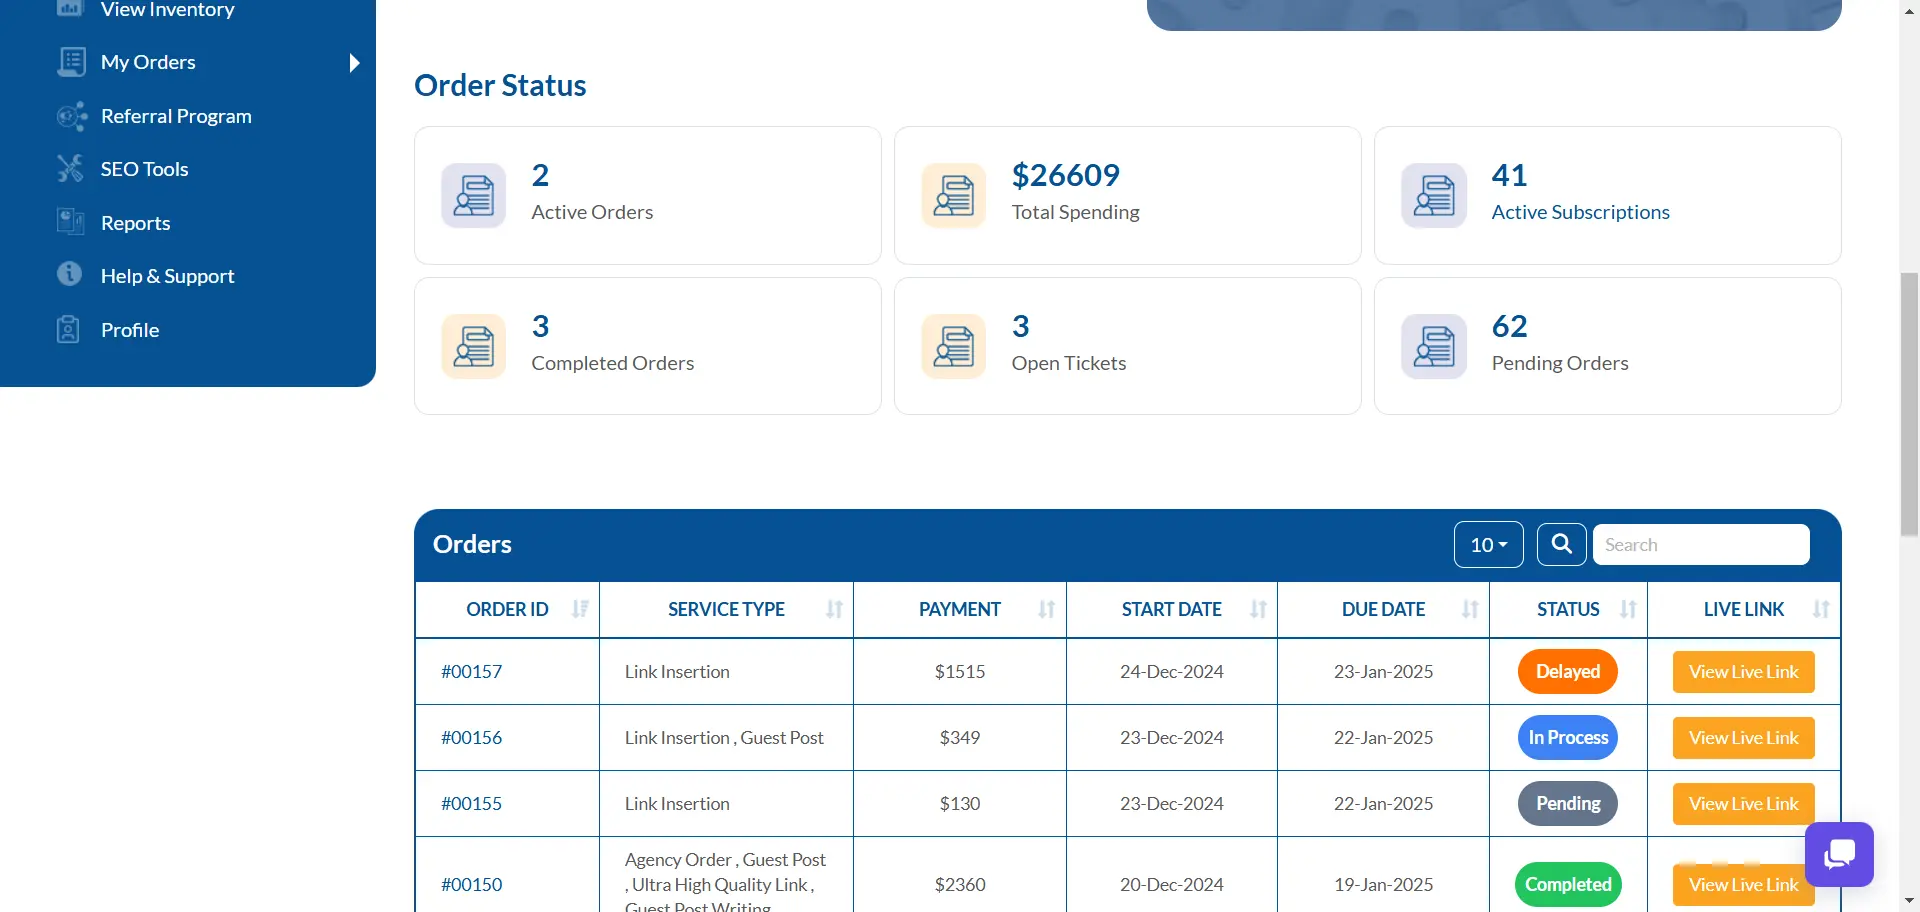The width and height of the screenshot is (1920, 912).
Task: Open order #00156 link
Action: click(x=472, y=738)
